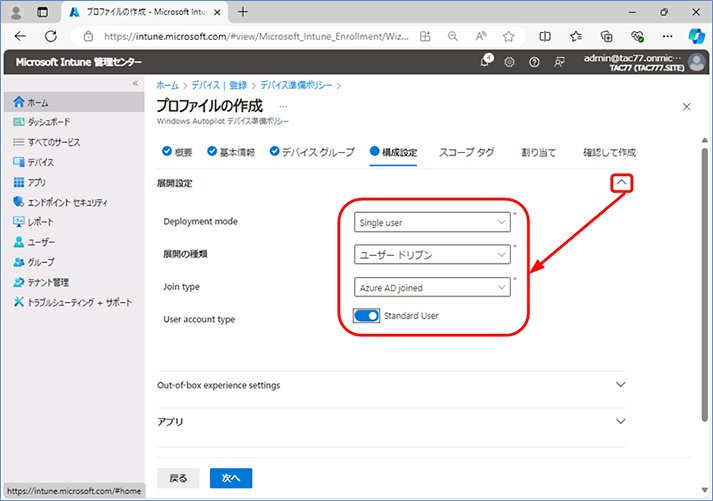Collapse the 展開設定 section chevron
The image size is (713, 501).
pyautogui.click(x=622, y=183)
